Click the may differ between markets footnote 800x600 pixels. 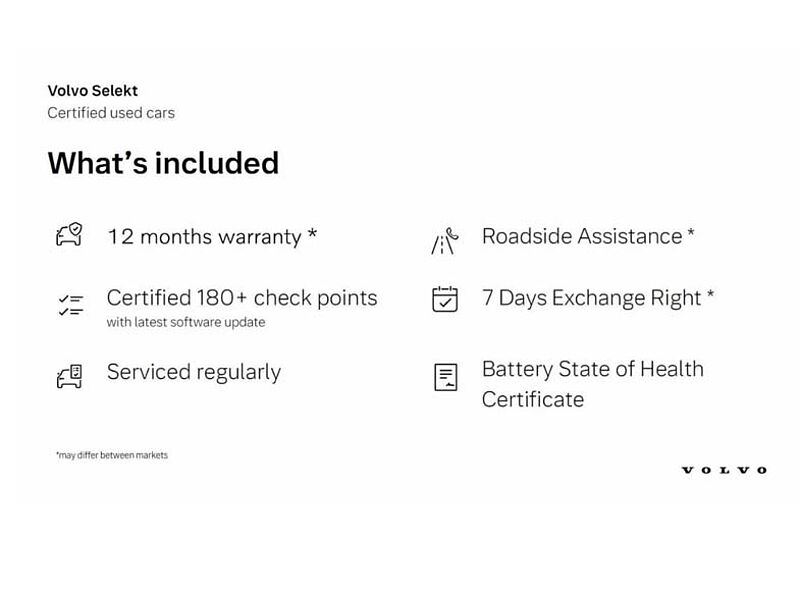[112, 455]
